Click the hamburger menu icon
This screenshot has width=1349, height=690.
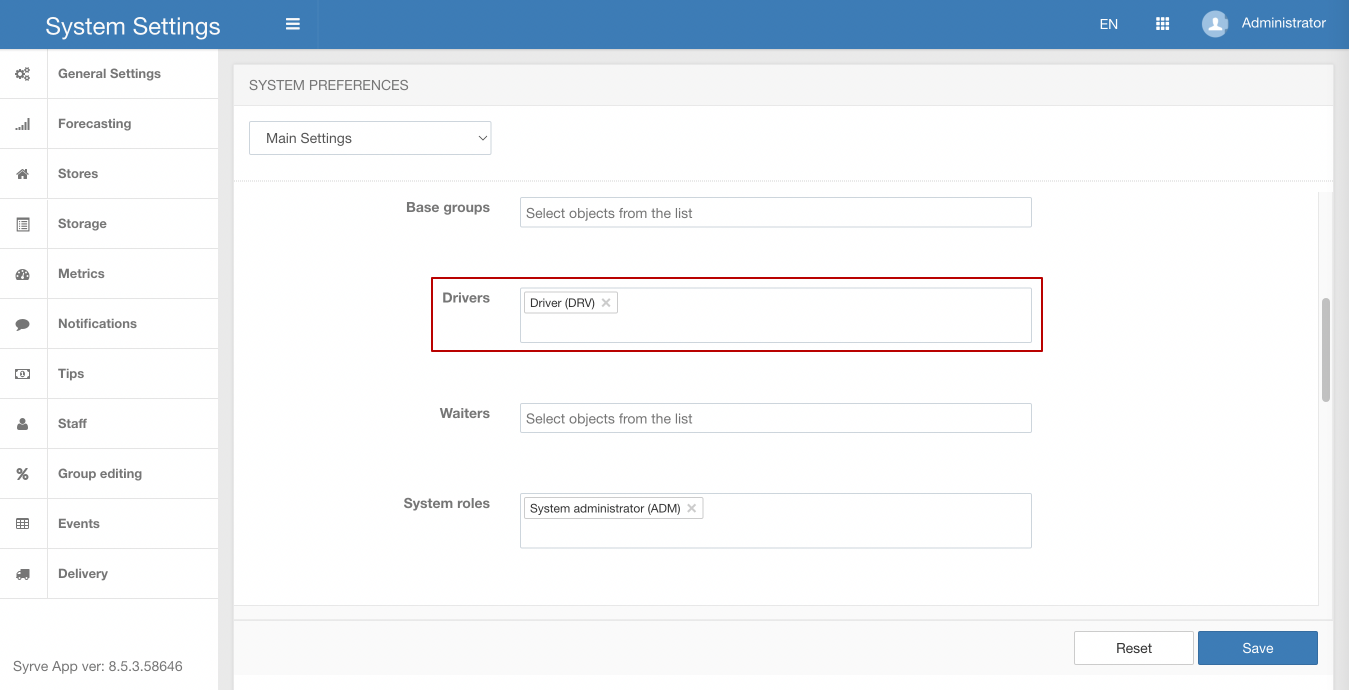pos(293,24)
